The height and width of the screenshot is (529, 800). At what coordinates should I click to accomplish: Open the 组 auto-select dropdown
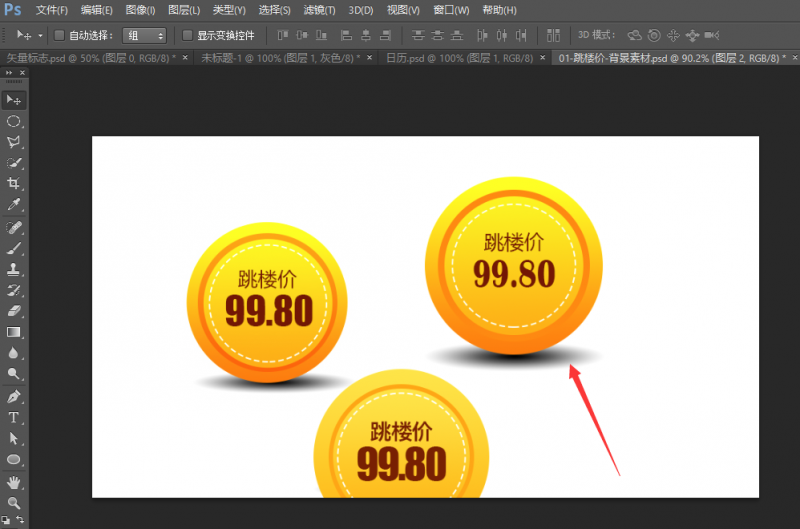tap(145, 35)
